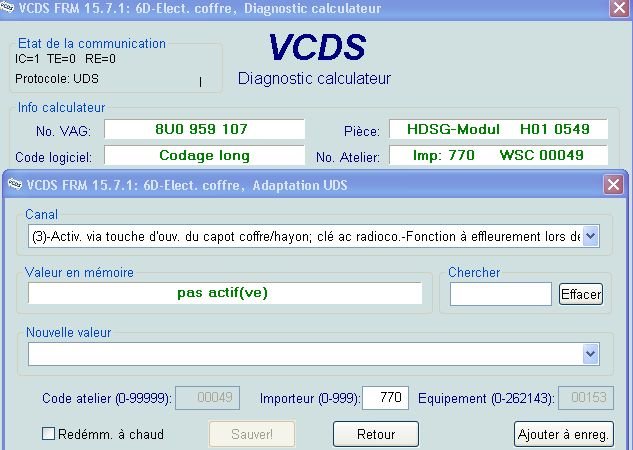Click the 'No. Atelier:' field label
The height and width of the screenshot is (450, 633).
(348, 157)
